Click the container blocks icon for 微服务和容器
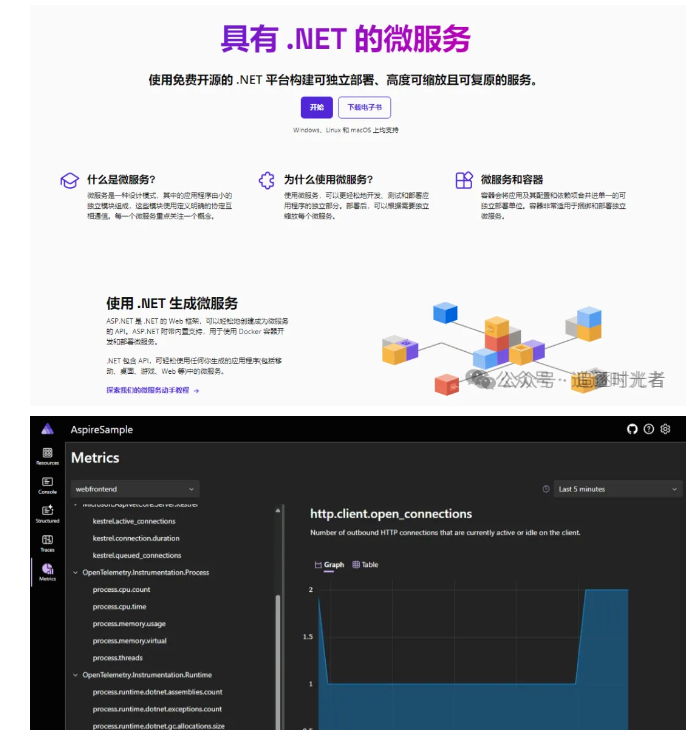700x730 pixels. point(464,180)
